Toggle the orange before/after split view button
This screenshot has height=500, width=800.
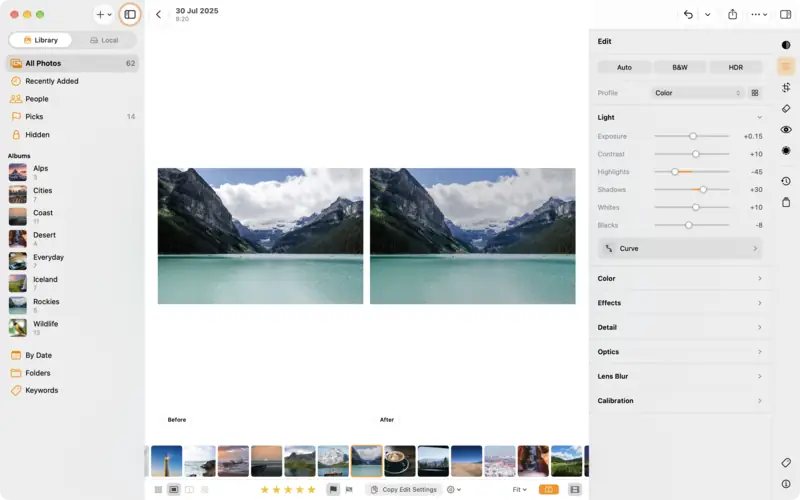point(548,490)
